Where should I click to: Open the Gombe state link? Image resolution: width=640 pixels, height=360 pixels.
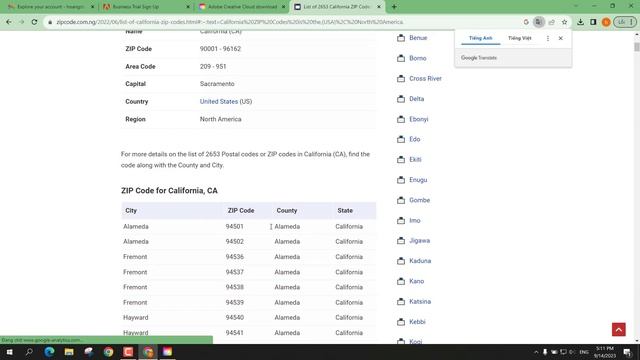tap(420, 200)
